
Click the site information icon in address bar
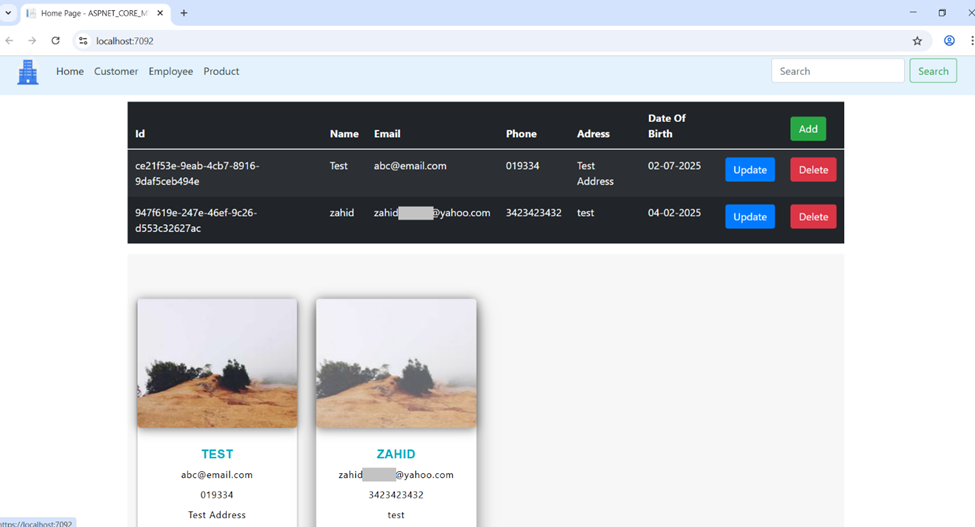83,41
